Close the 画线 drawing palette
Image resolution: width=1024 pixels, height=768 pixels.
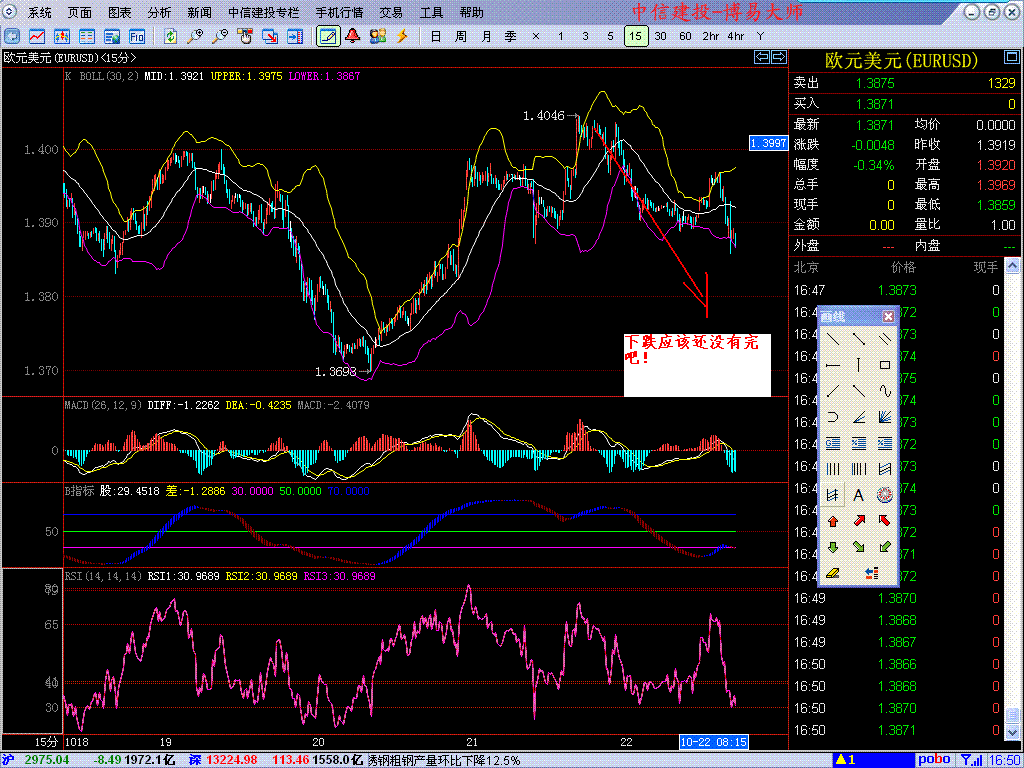click(x=888, y=316)
